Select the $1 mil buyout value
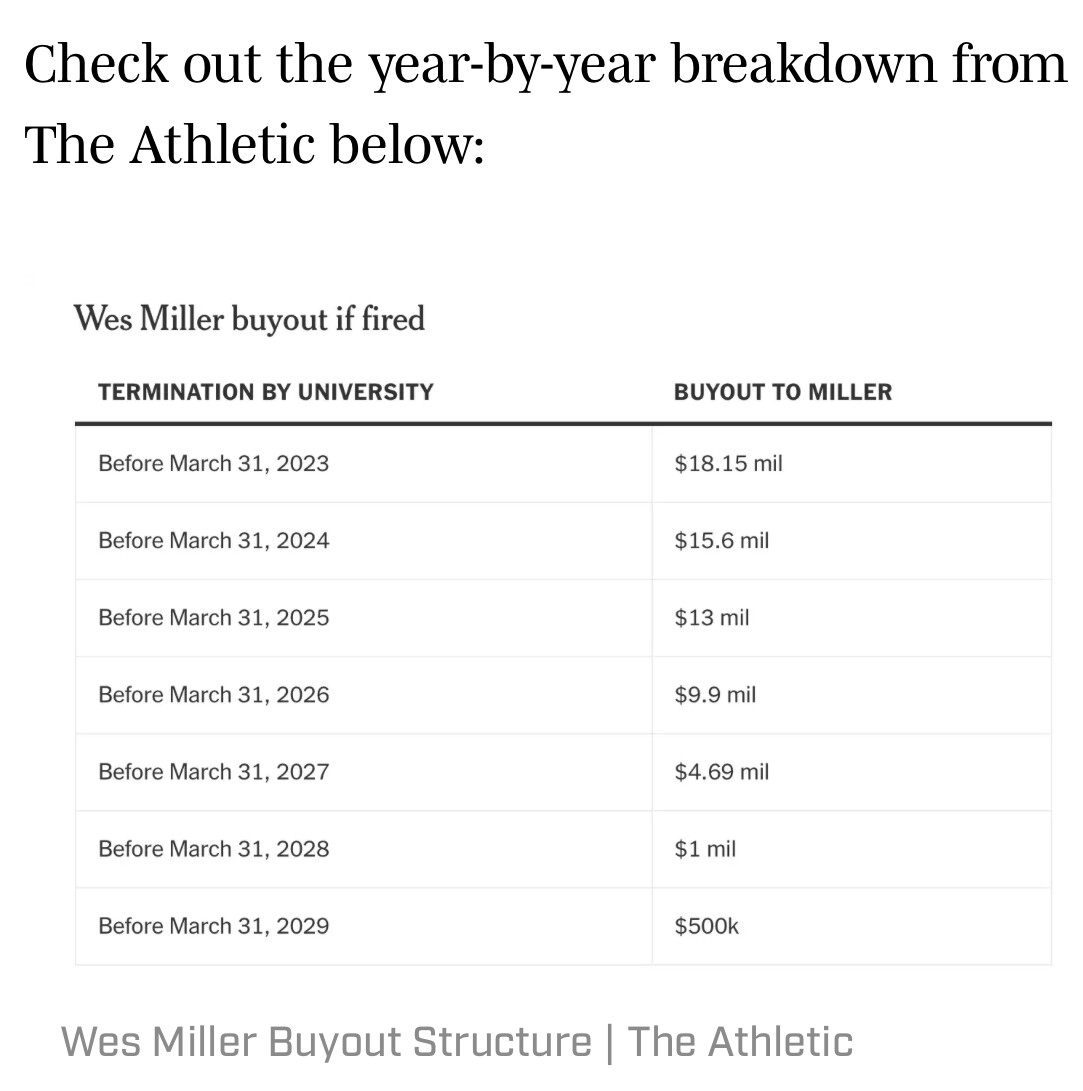 (705, 848)
